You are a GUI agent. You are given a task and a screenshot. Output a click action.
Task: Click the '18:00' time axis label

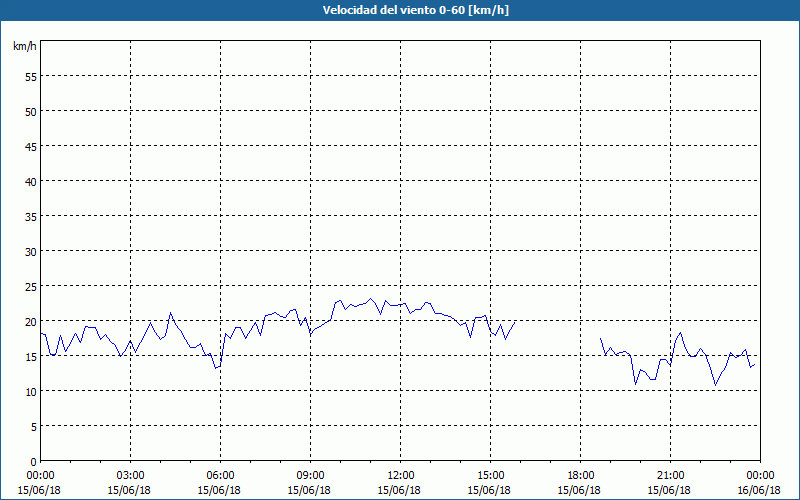(x=579, y=476)
